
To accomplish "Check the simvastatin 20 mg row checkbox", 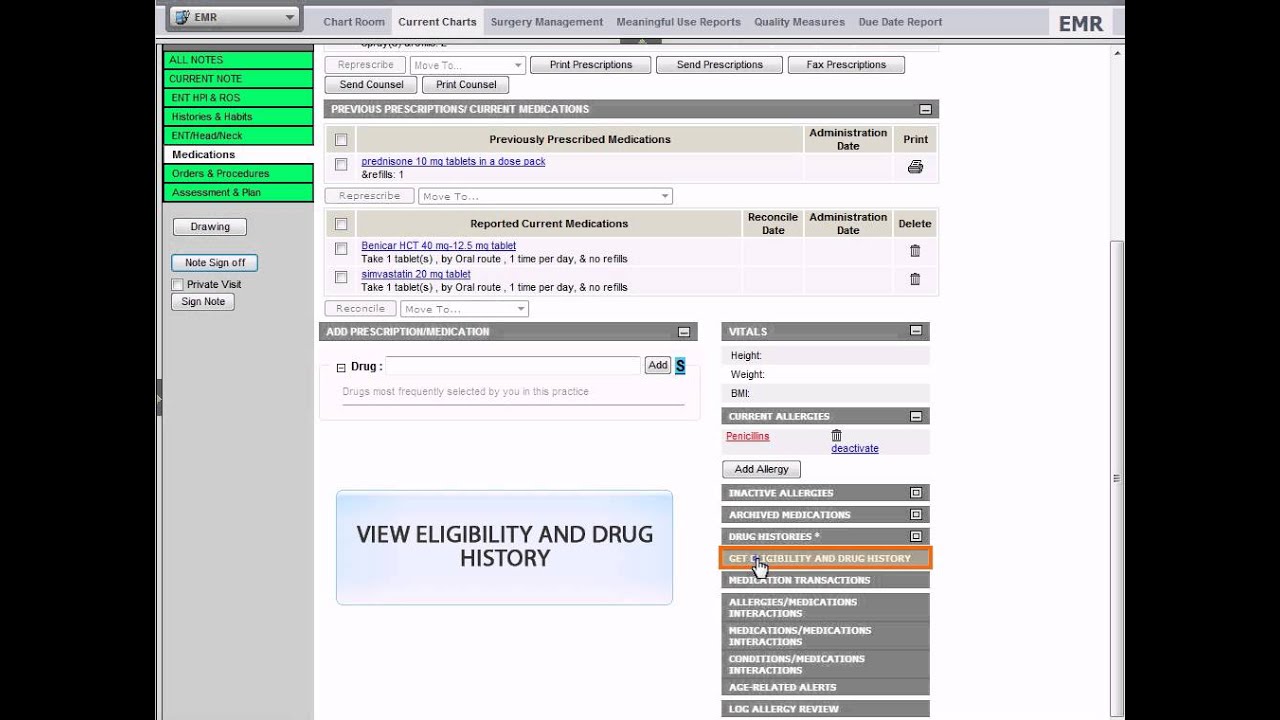I will coord(341,277).
